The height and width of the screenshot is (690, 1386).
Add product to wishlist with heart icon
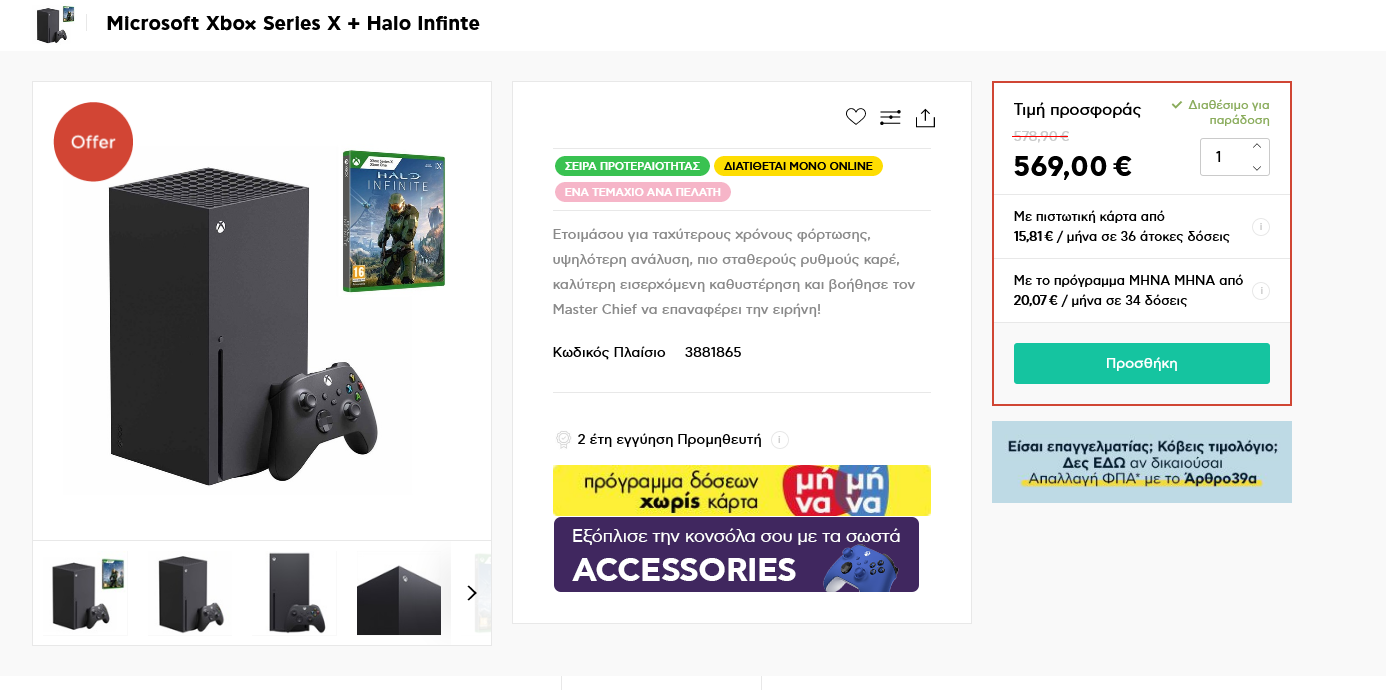click(855, 117)
